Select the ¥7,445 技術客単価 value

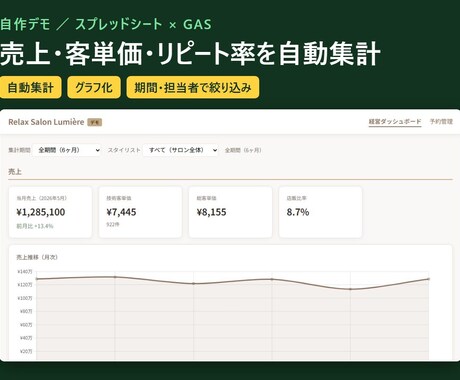tap(121, 212)
